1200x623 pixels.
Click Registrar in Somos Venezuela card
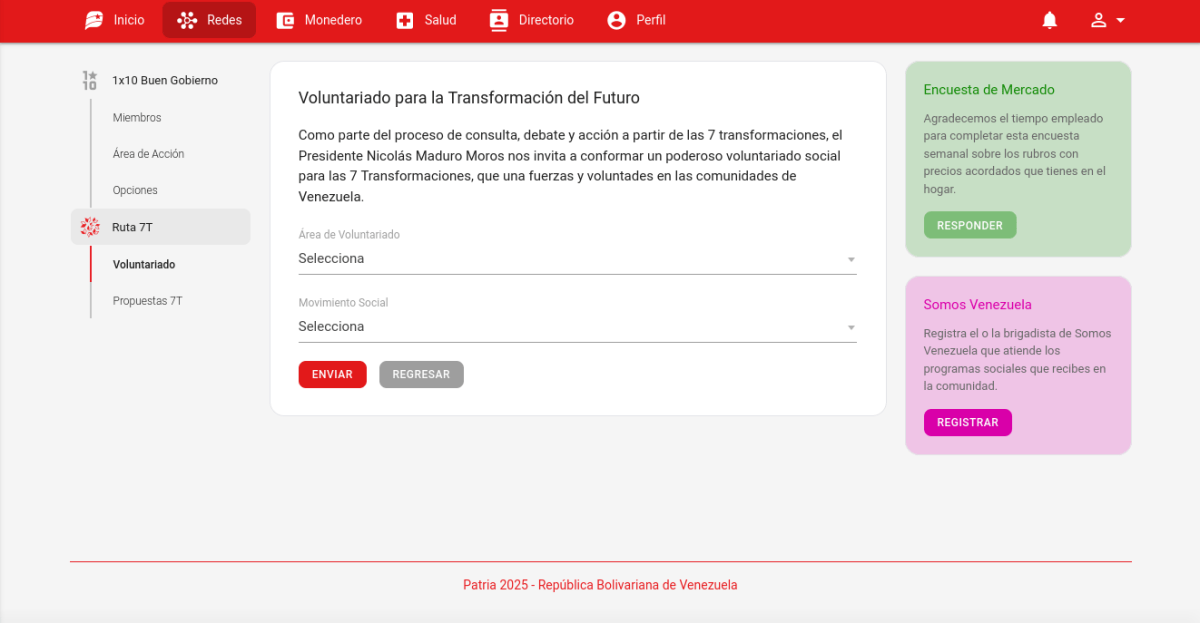click(967, 422)
